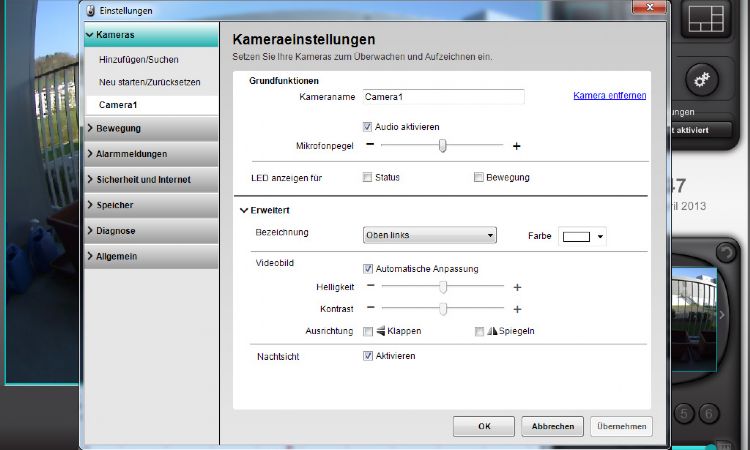The image size is (750, 450).
Task: Click the plus icon to raise Mikrofonpegel
Action: pyautogui.click(x=517, y=146)
